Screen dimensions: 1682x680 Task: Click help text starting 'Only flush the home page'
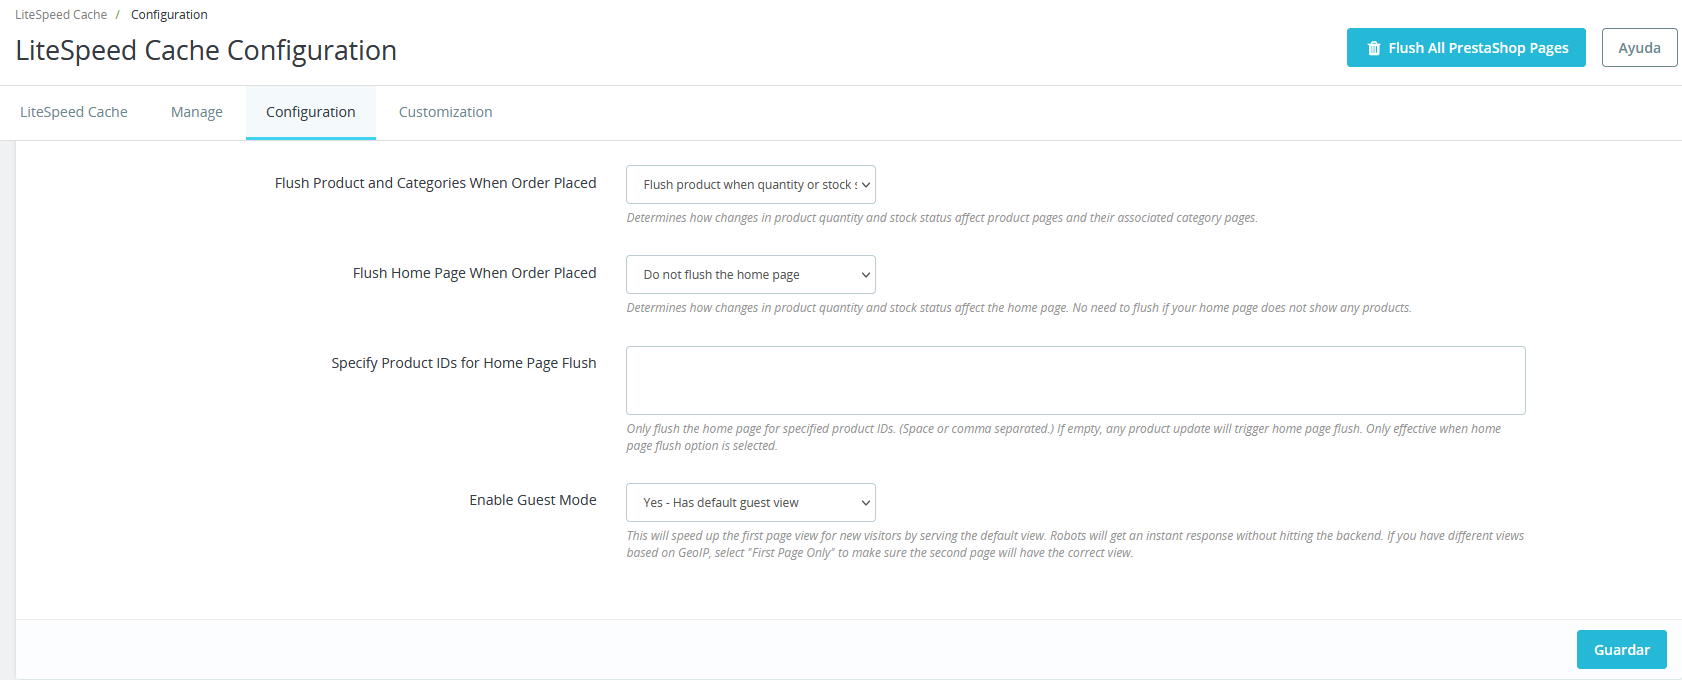click(1064, 437)
